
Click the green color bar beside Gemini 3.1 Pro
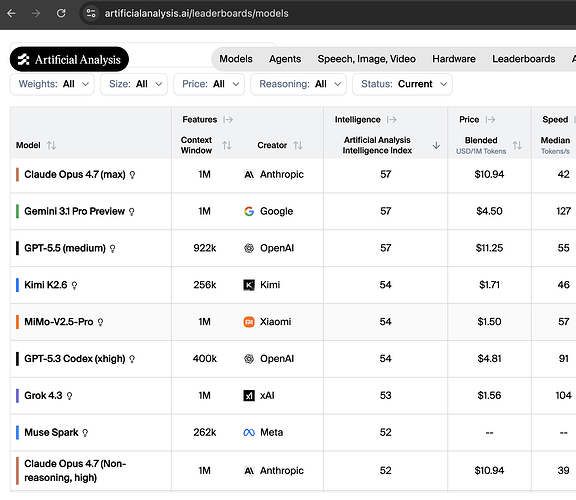point(17,211)
